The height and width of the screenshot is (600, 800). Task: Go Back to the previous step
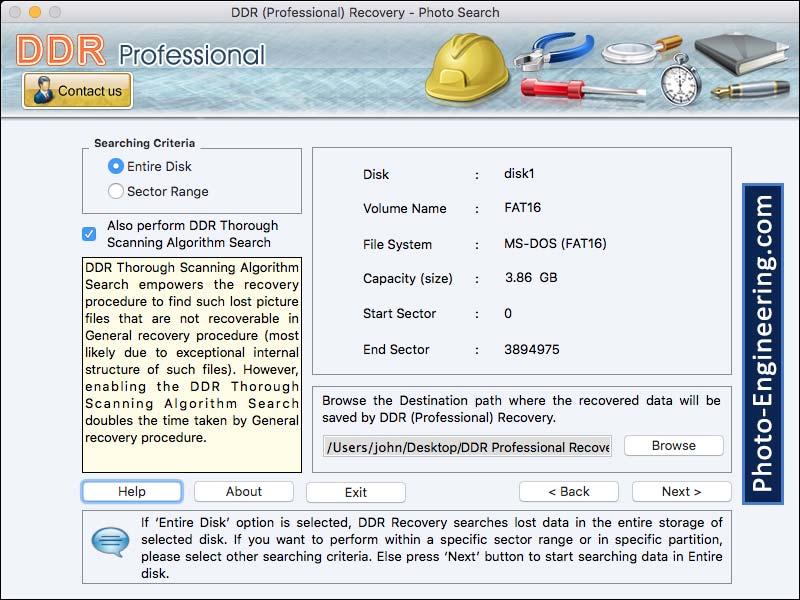click(x=569, y=491)
